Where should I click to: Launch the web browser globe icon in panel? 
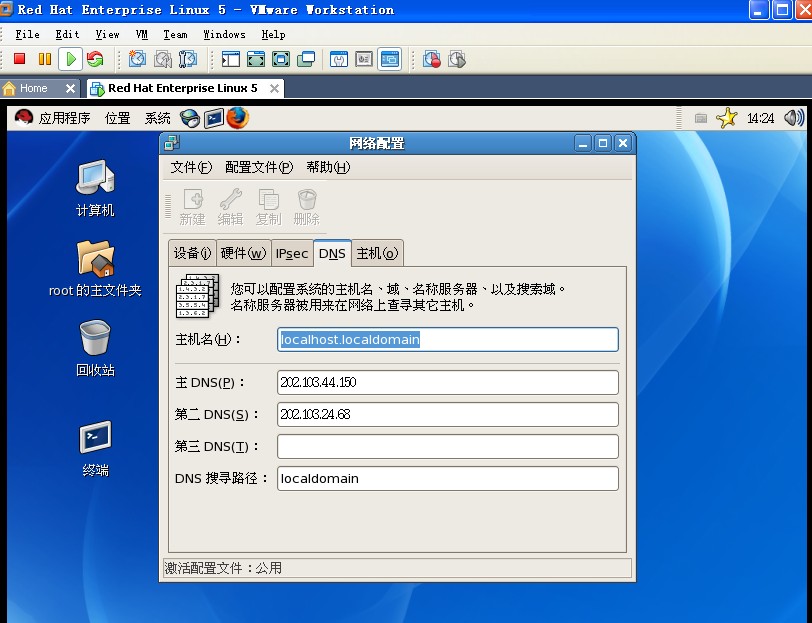click(x=190, y=118)
